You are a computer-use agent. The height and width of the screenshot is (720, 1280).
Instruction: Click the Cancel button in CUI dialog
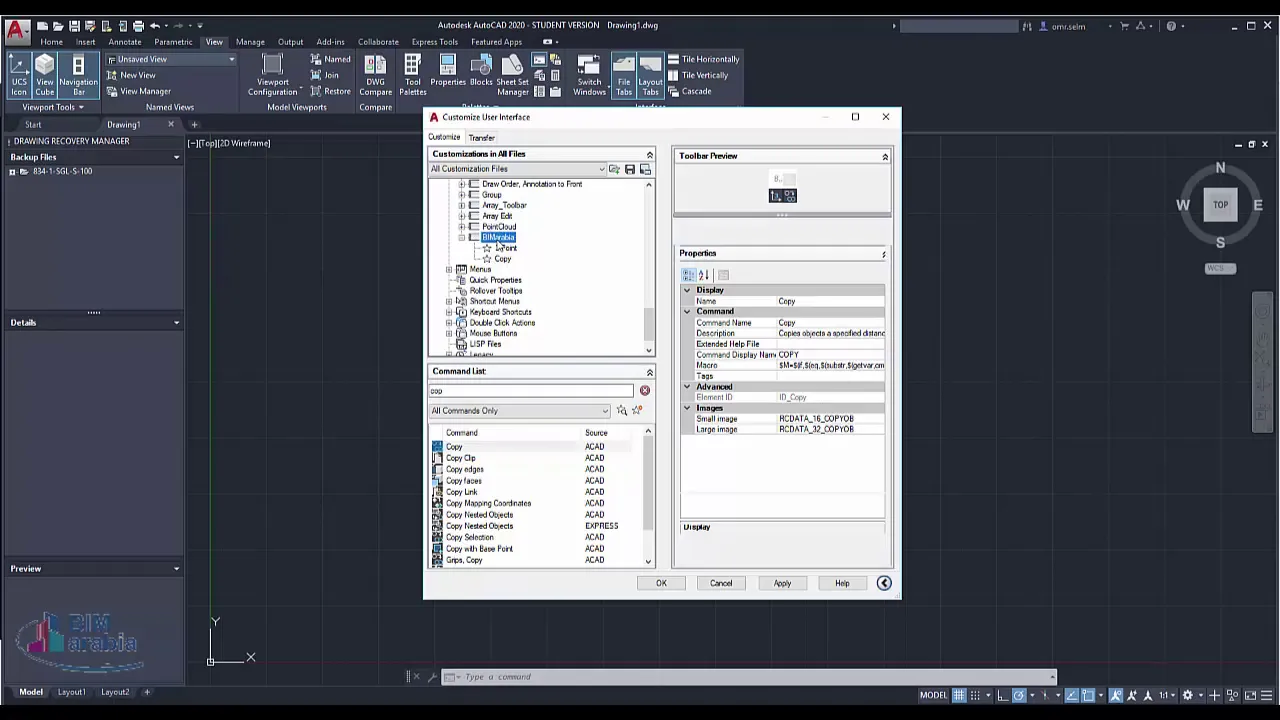[x=721, y=583]
